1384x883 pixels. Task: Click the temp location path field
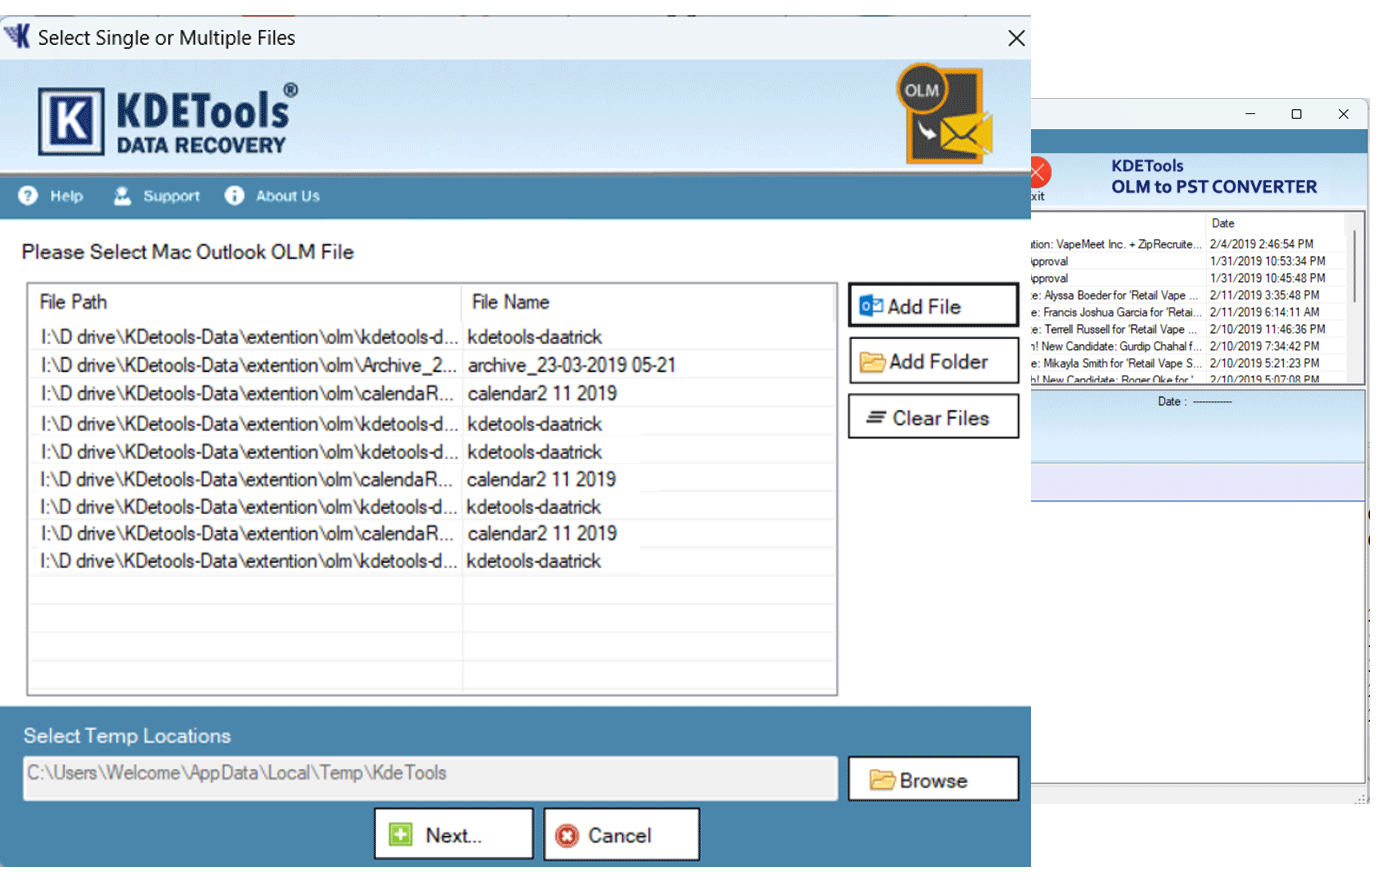pyautogui.click(x=430, y=777)
